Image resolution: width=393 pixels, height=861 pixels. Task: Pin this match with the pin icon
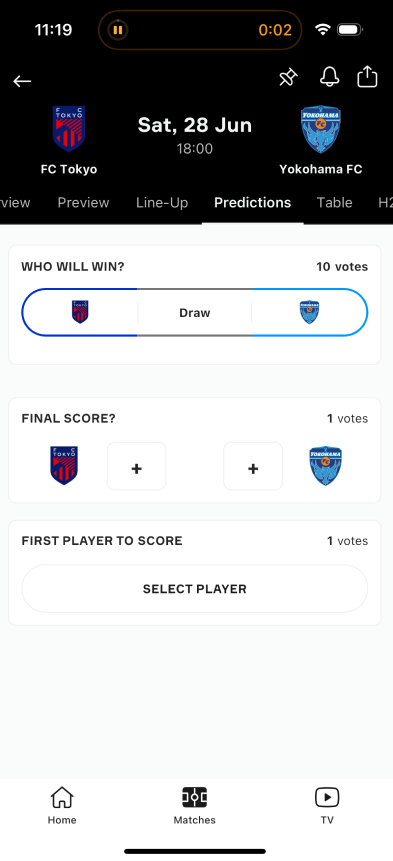pyautogui.click(x=288, y=79)
